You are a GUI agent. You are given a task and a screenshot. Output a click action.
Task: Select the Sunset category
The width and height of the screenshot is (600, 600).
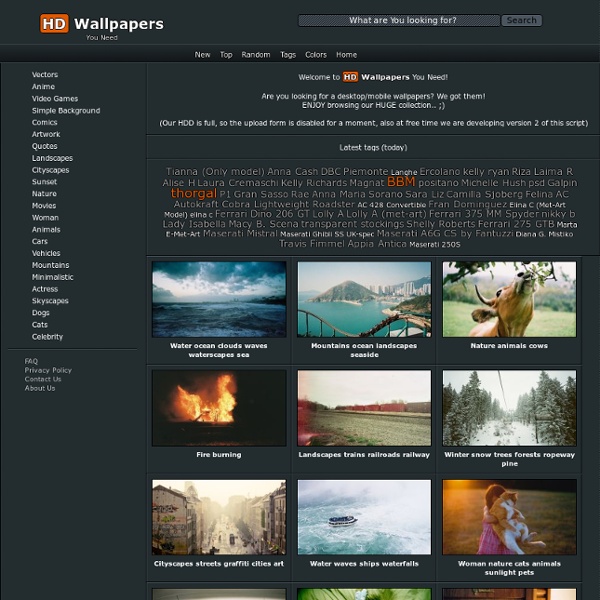click(x=44, y=182)
